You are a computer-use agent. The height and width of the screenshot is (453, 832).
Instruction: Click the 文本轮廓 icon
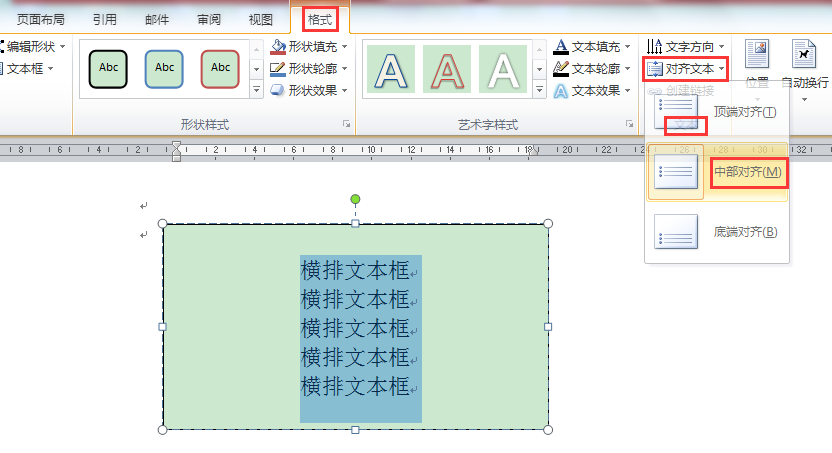click(561, 68)
